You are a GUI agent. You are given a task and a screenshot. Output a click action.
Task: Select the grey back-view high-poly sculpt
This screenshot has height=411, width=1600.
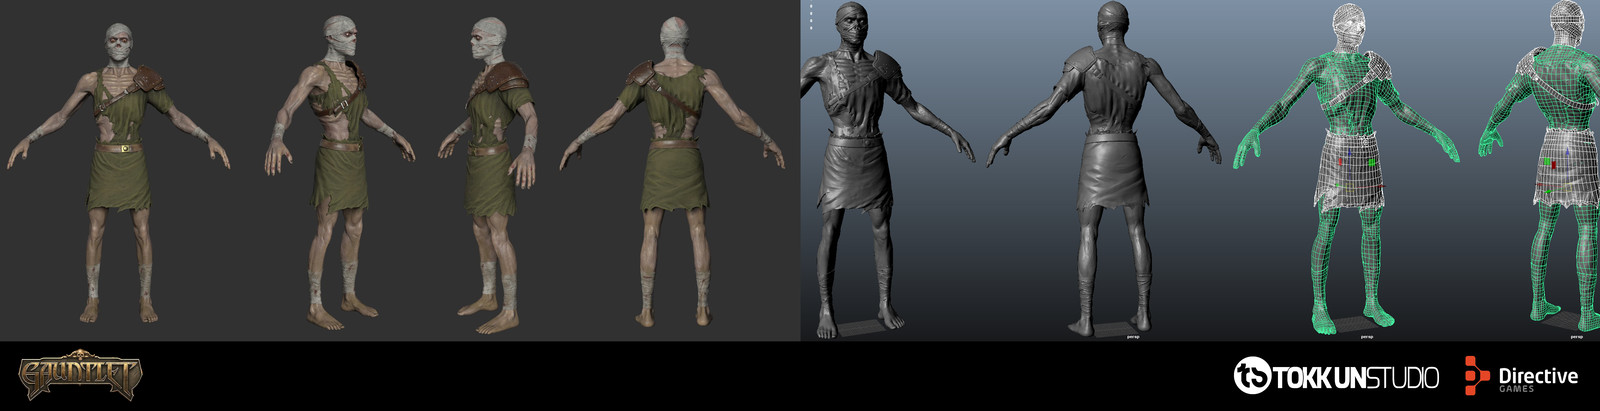coord(1105,170)
